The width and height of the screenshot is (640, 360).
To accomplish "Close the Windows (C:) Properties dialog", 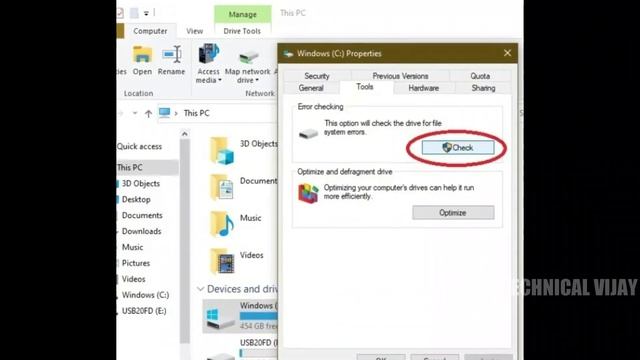I will [x=507, y=53].
